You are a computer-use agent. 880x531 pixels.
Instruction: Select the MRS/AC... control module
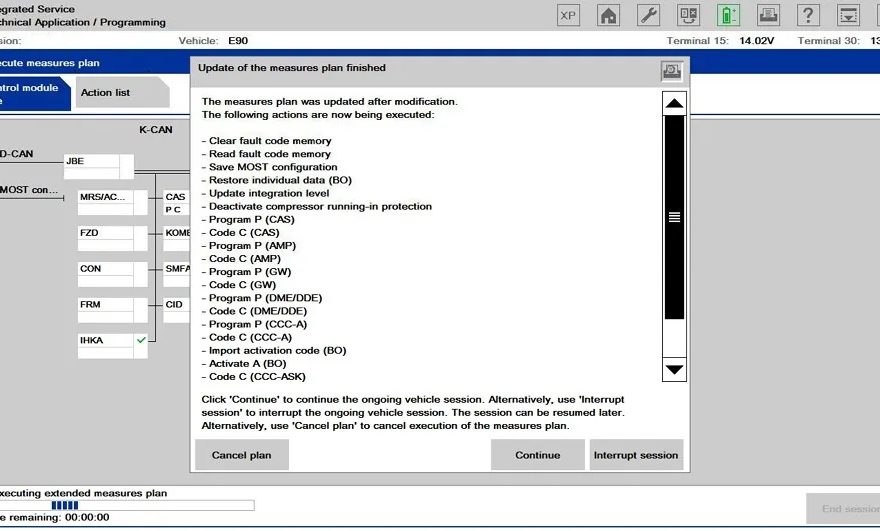[x=112, y=203]
